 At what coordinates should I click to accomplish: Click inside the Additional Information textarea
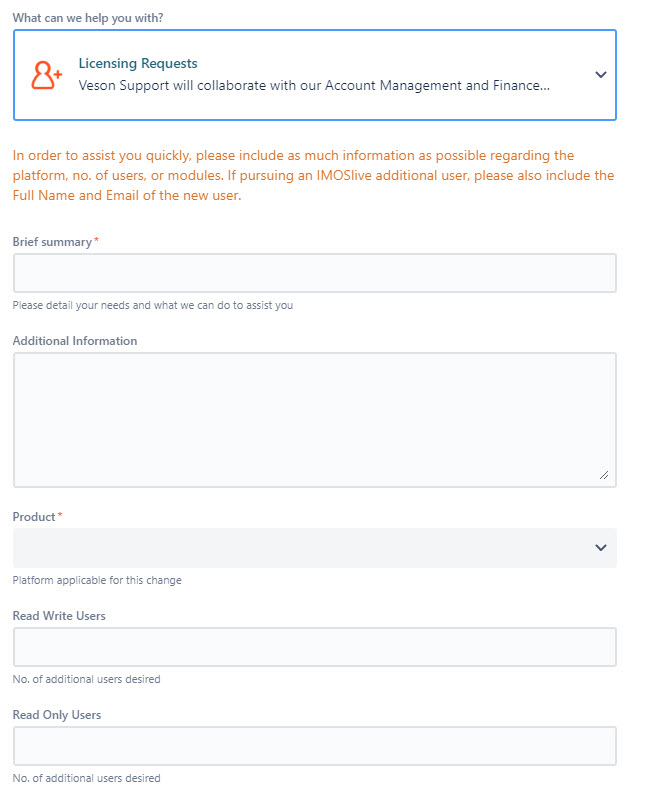click(314, 419)
